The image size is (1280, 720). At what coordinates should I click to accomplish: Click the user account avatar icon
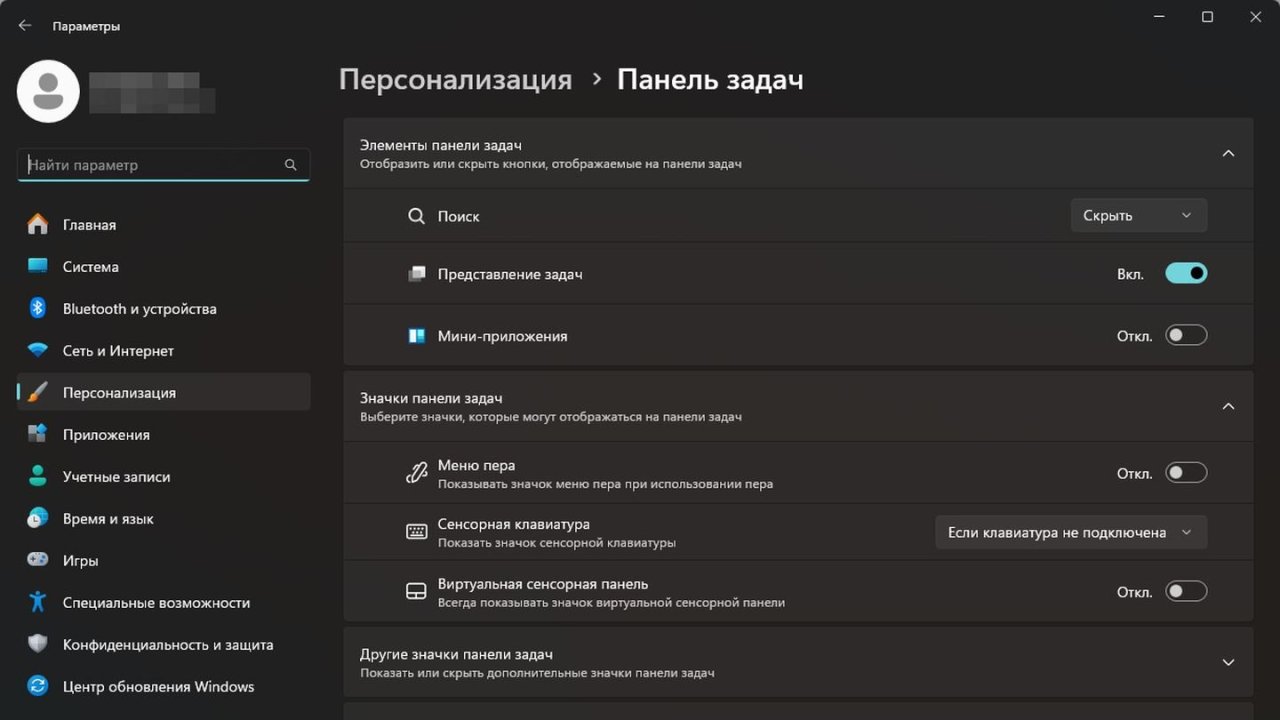(48, 91)
